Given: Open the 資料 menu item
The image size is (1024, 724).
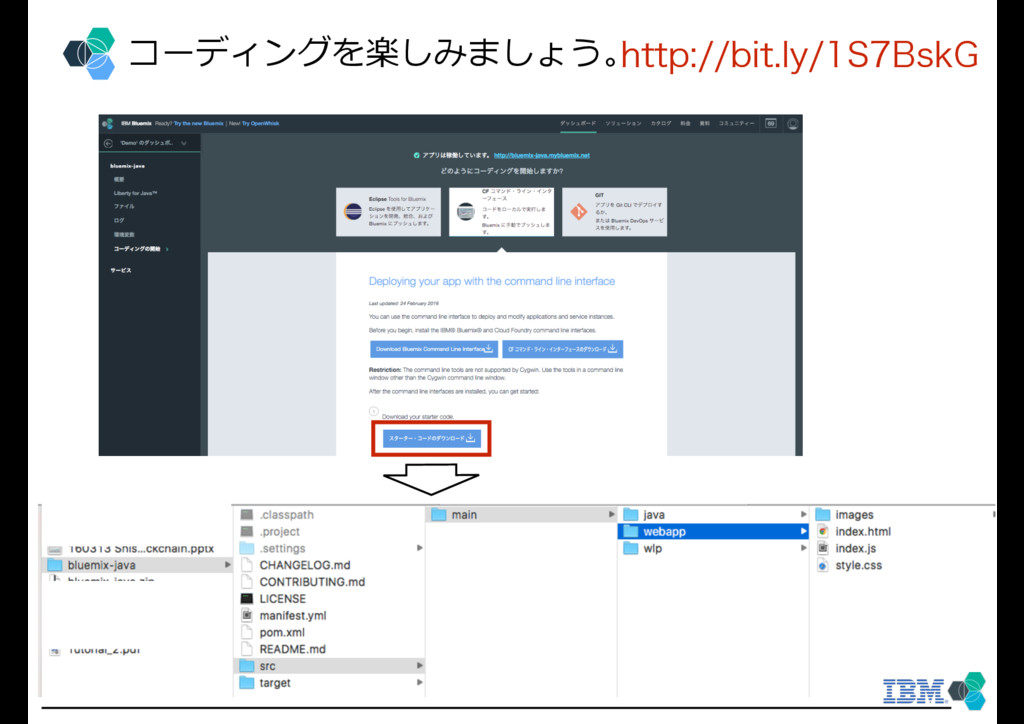Looking at the screenshot, I should coord(705,123).
